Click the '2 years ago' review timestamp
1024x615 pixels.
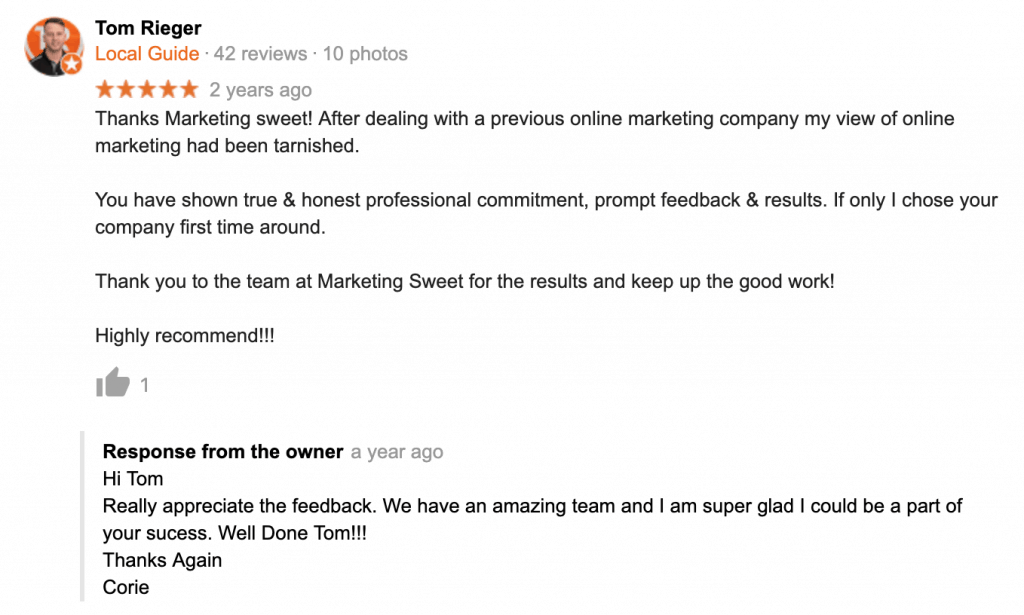tap(260, 90)
